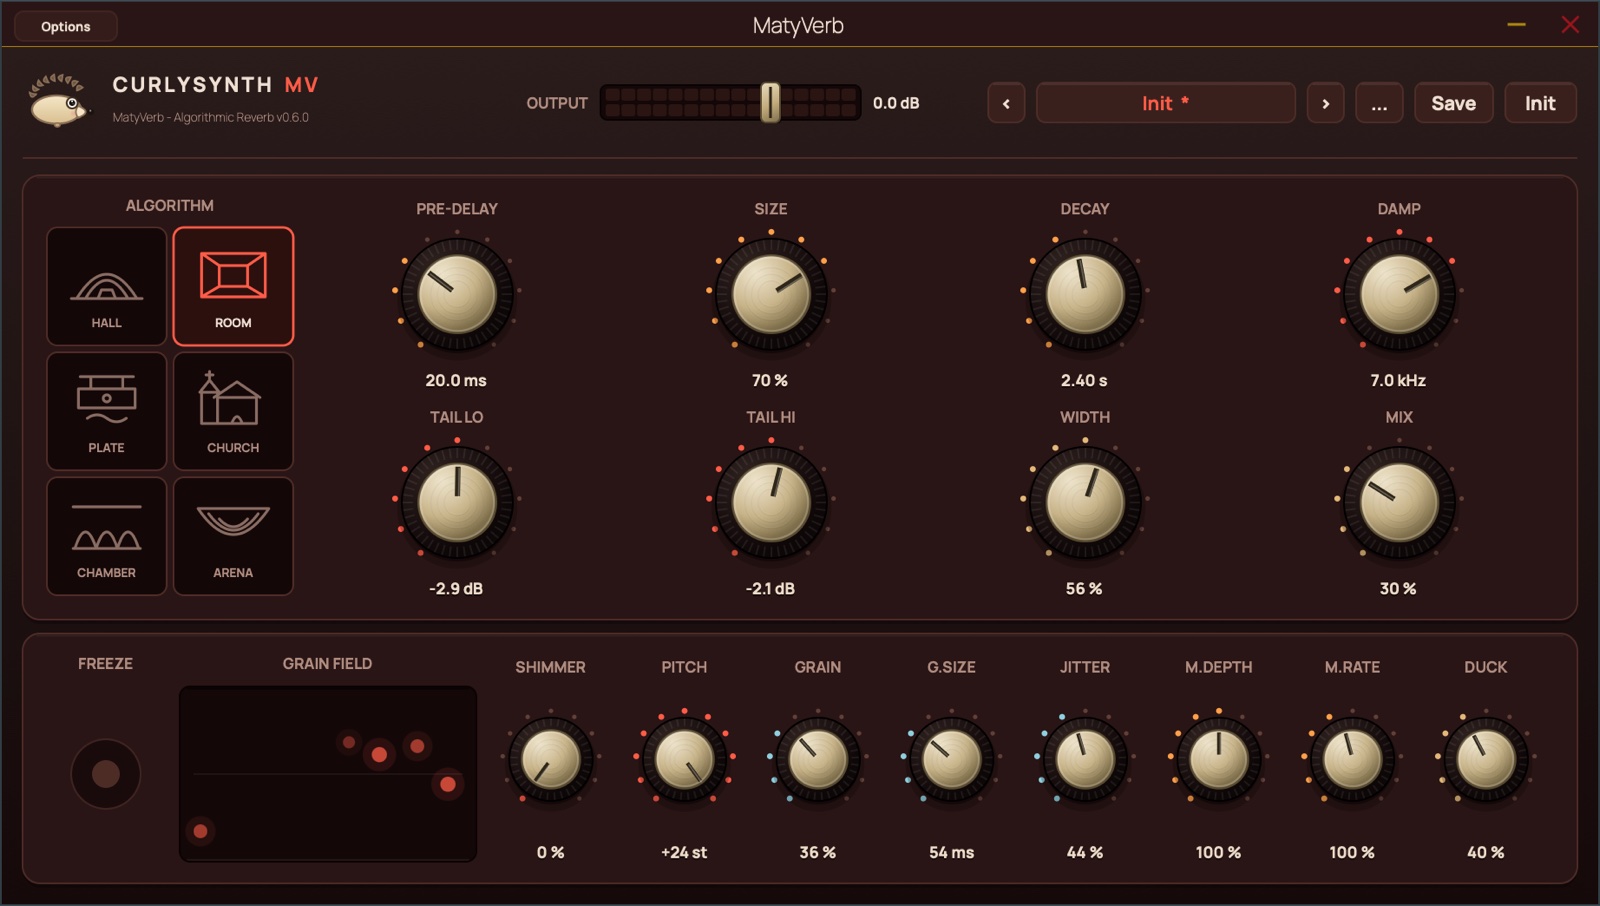Click the Size knob
The height and width of the screenshot is (906, 1600).
(771, 294)
